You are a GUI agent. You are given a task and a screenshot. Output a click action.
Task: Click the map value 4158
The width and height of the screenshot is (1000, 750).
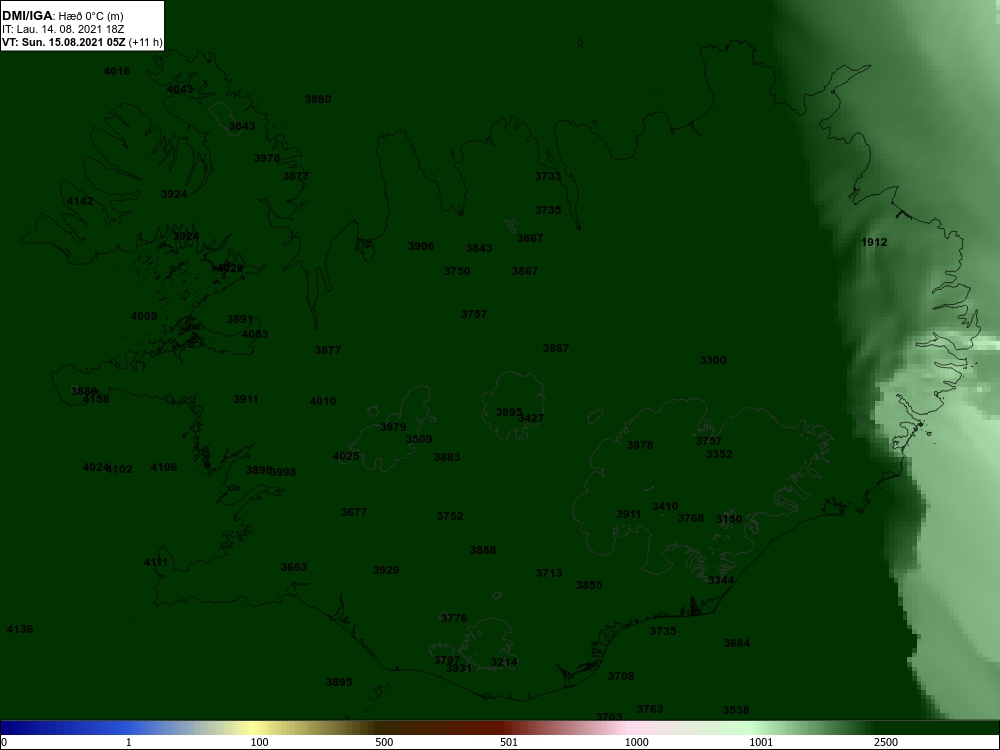tap(96, 399)
